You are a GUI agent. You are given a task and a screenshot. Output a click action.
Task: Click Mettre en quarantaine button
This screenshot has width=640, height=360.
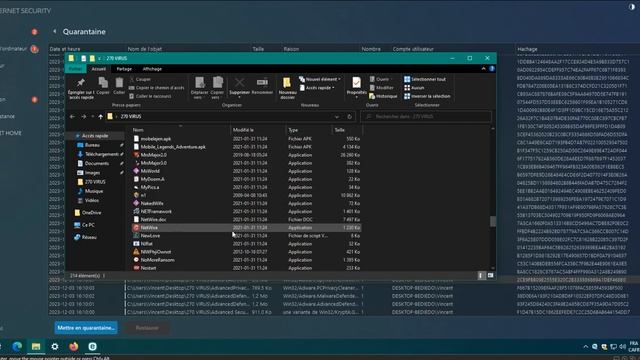pyautogui.click(x=86, y=328)
